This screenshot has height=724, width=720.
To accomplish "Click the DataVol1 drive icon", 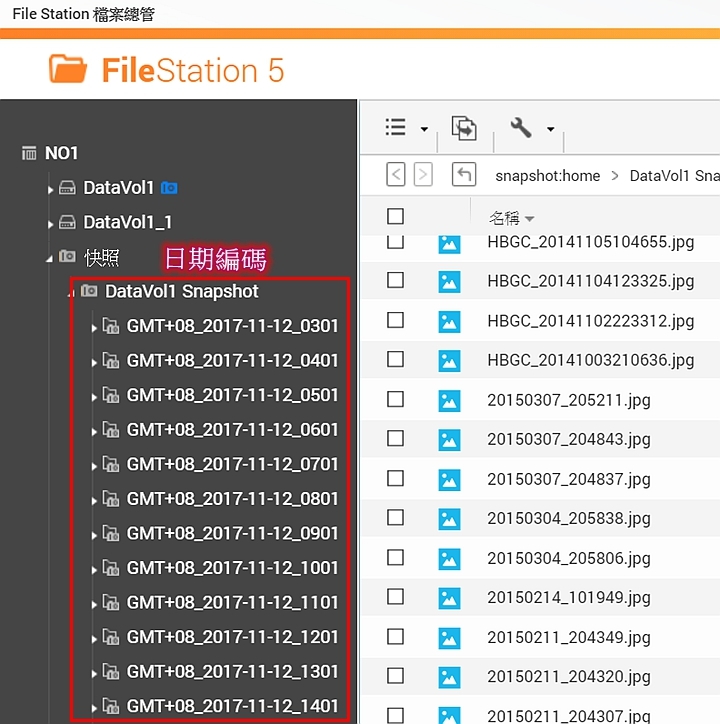I will tap(67, 188).
